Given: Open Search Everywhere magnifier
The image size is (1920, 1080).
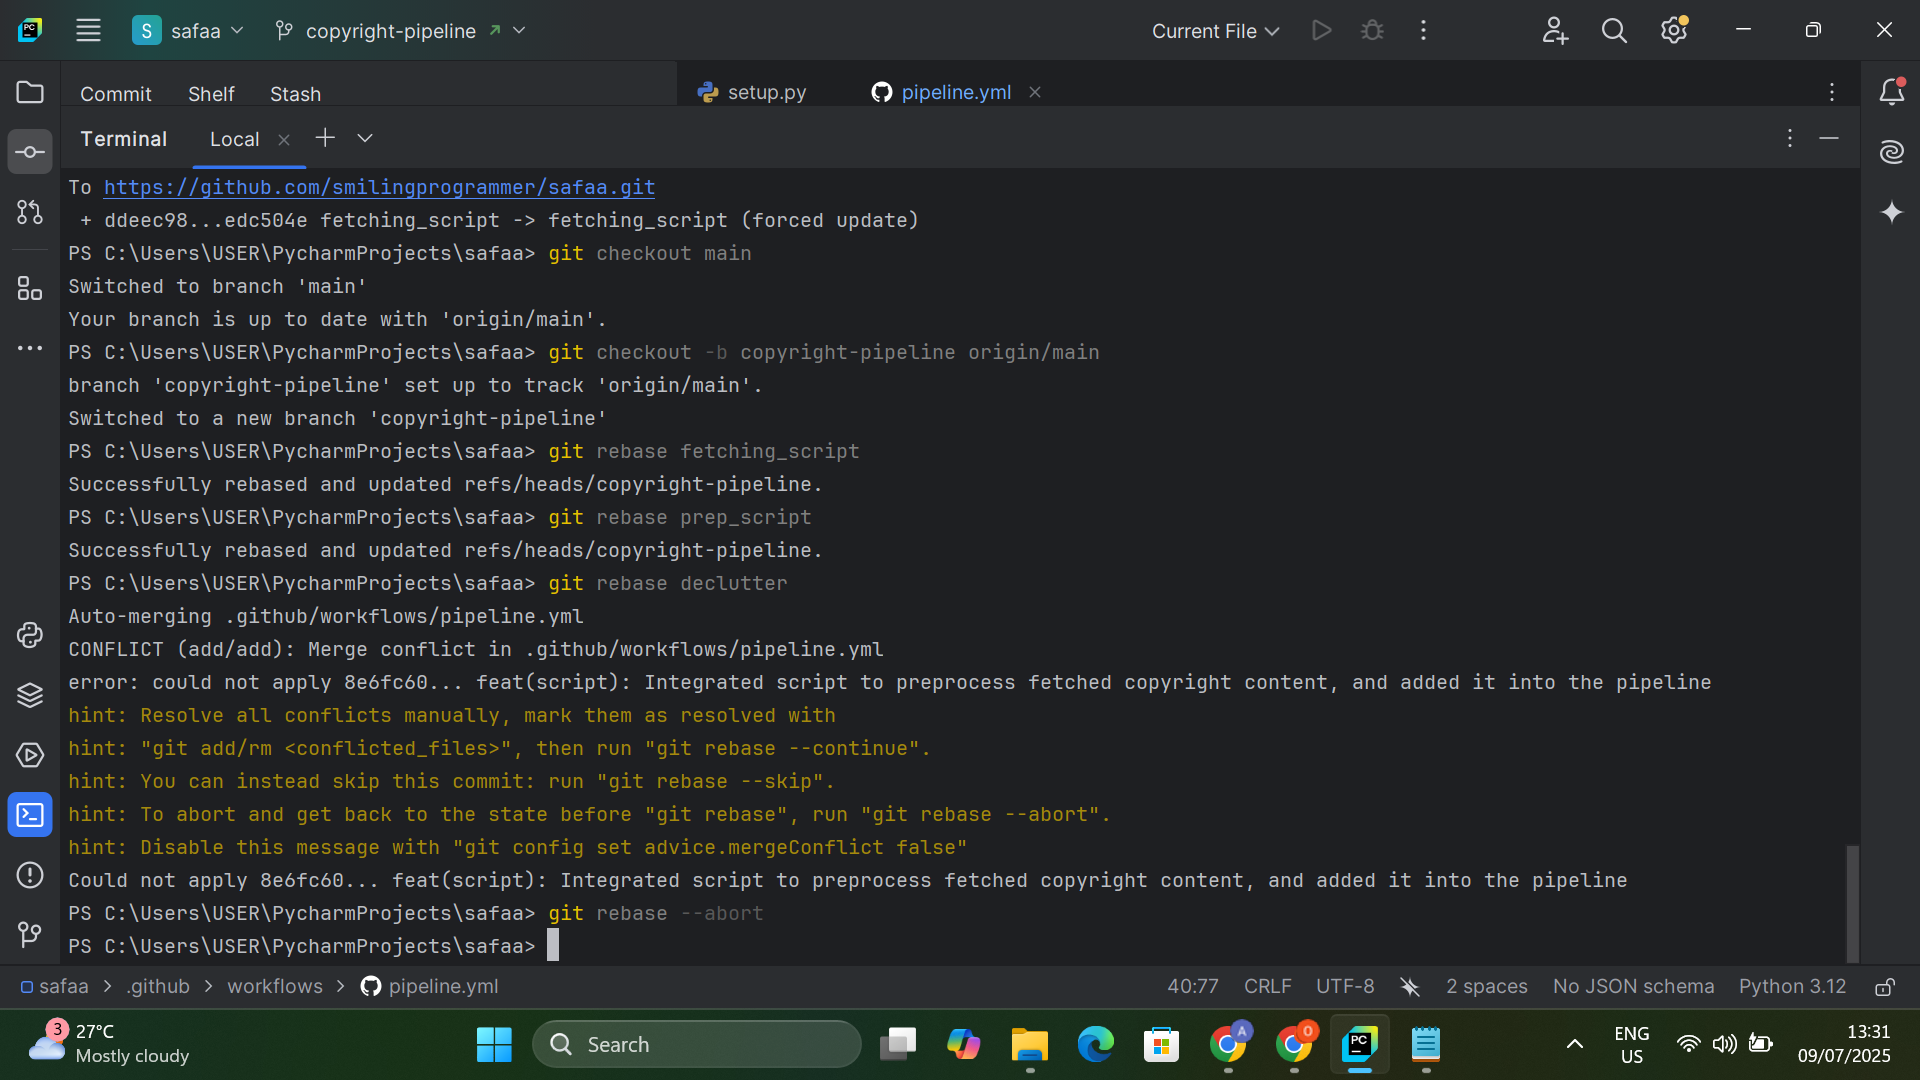Looking at the screenshot, I should point(1614,30).
